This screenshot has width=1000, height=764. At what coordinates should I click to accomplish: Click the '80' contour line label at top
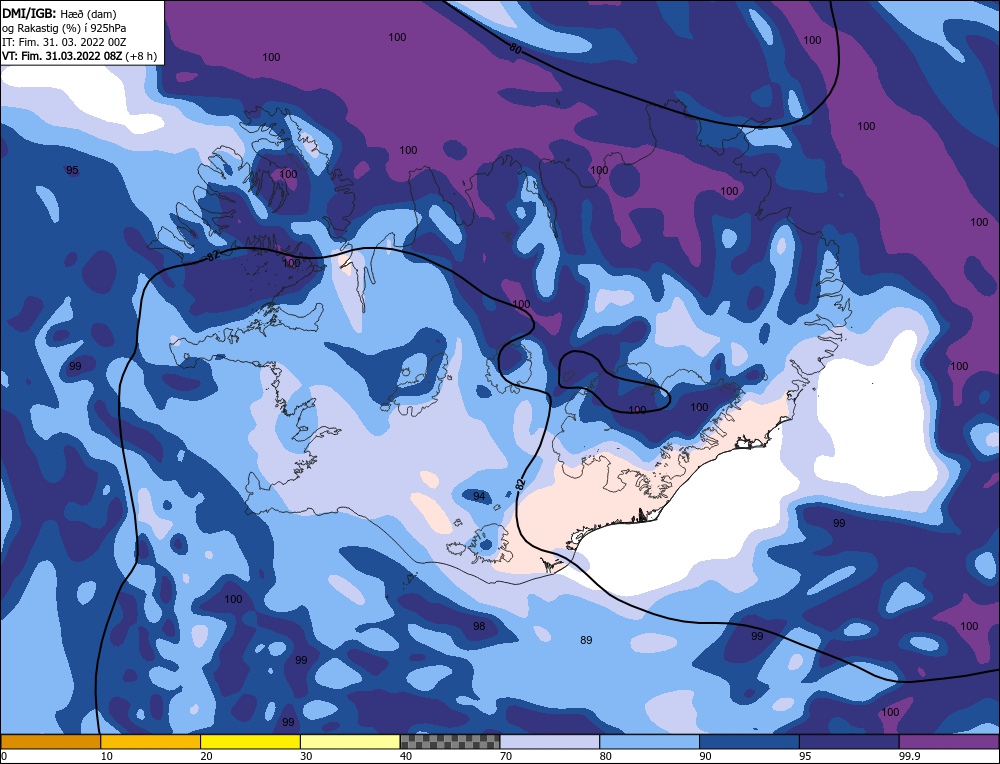[x=515, y=48]
